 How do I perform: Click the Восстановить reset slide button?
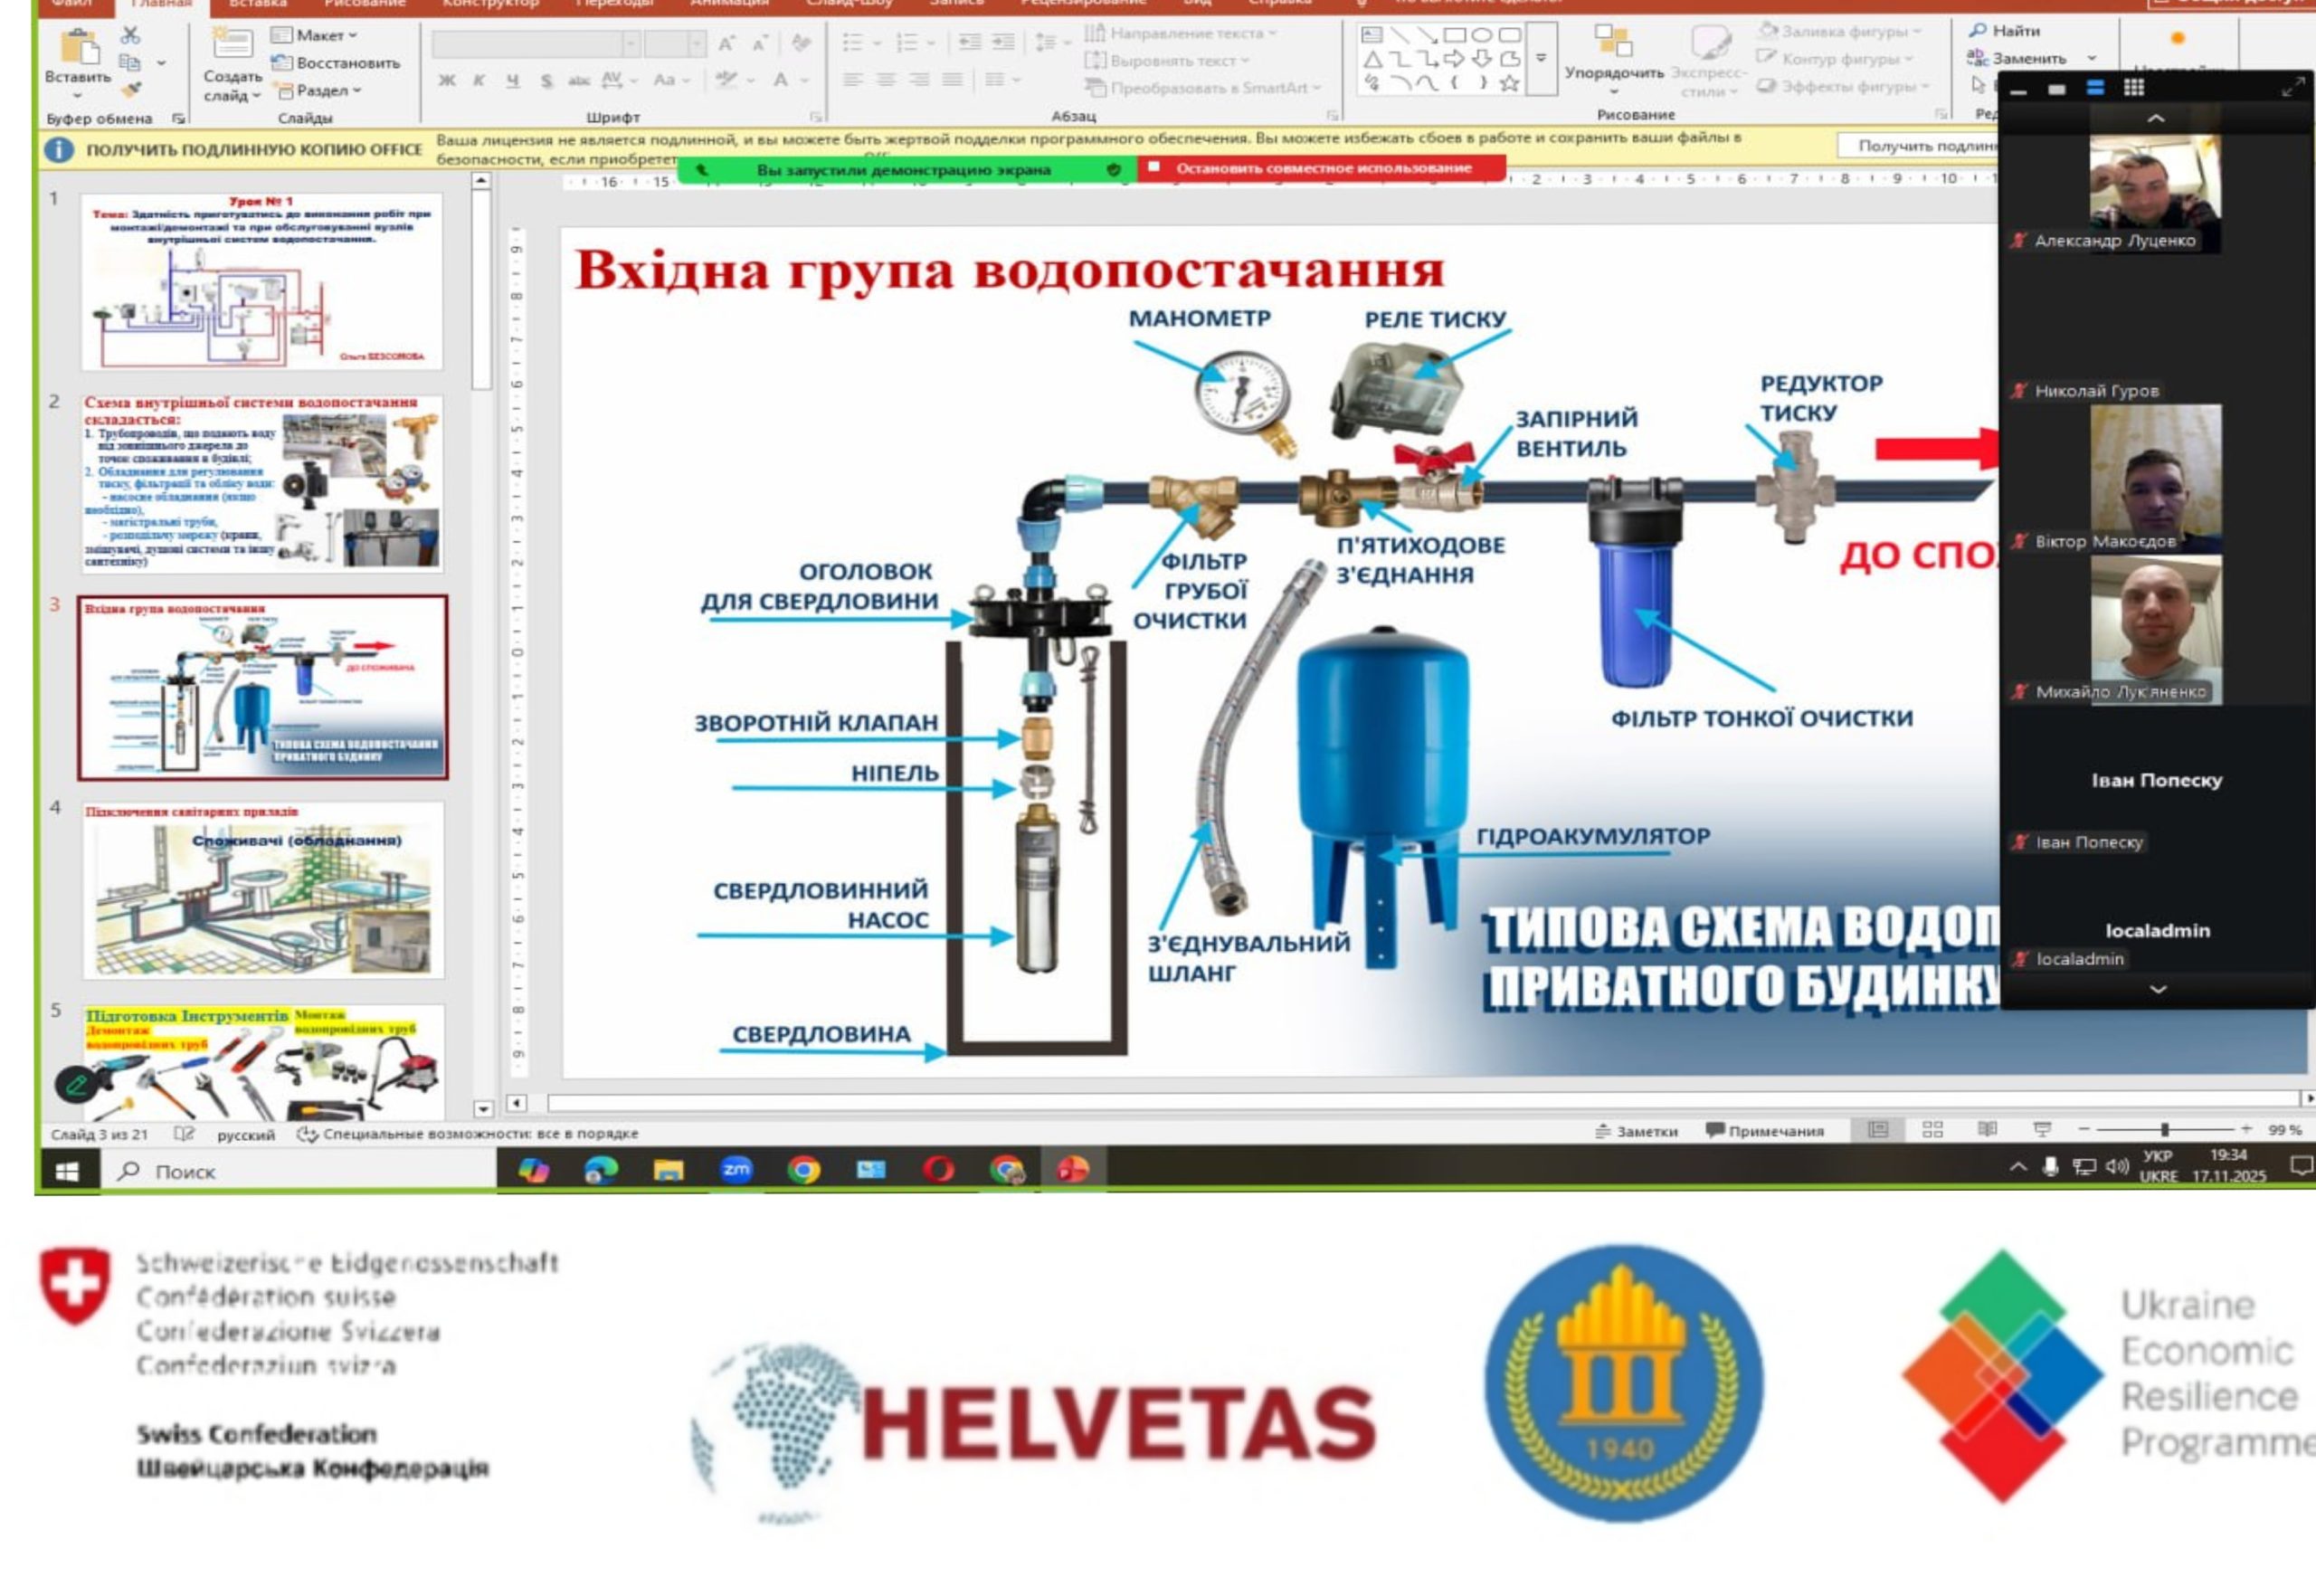click(x=336, y=63)
